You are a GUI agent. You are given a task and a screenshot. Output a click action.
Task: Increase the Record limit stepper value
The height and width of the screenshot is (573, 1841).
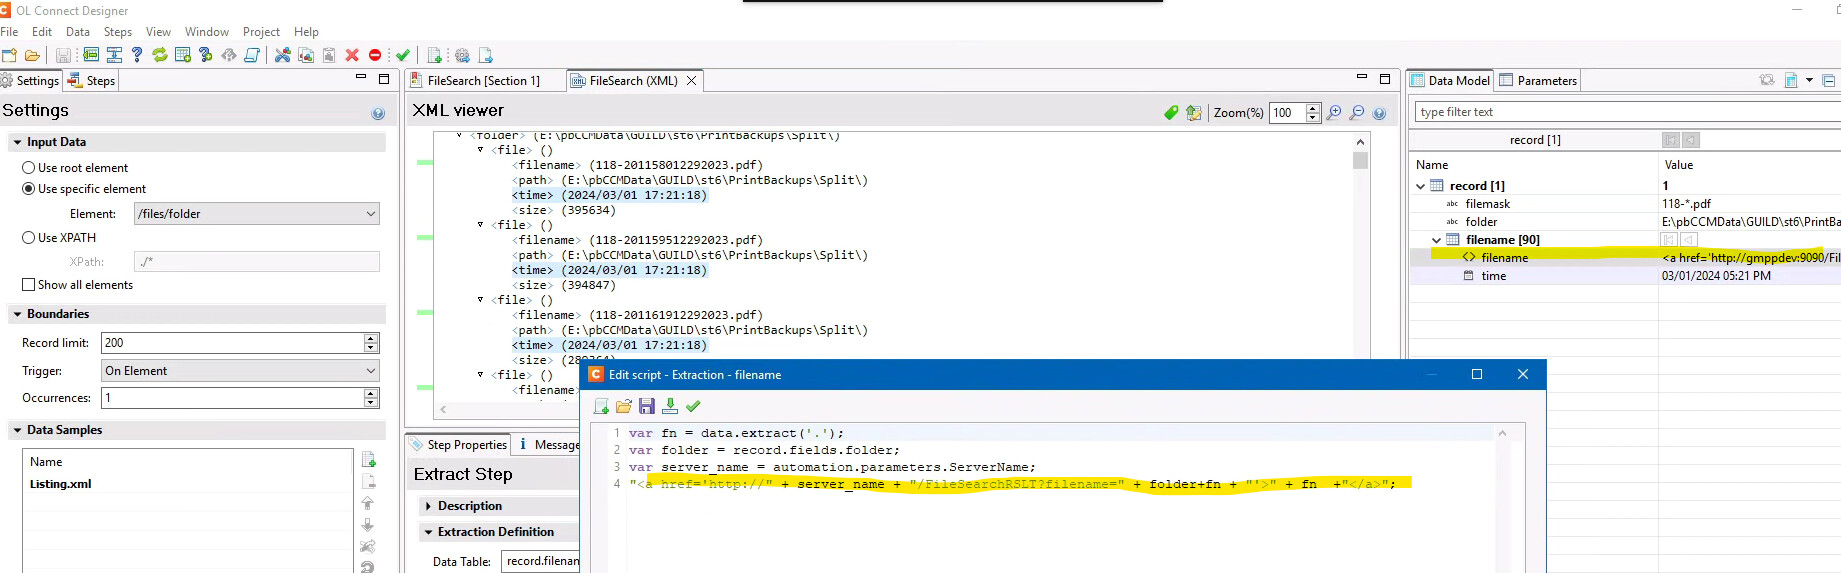(371, 339)
